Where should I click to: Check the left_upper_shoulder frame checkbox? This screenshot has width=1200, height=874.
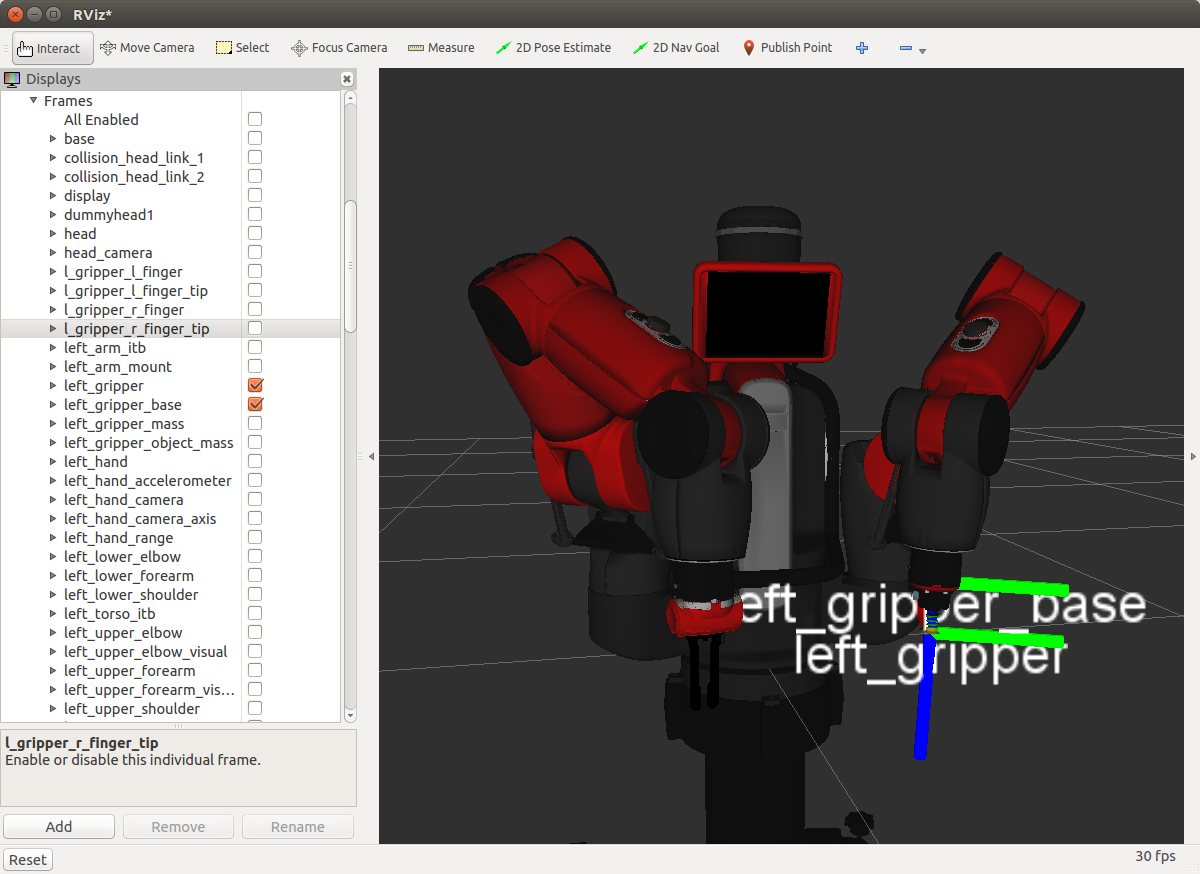255,708
